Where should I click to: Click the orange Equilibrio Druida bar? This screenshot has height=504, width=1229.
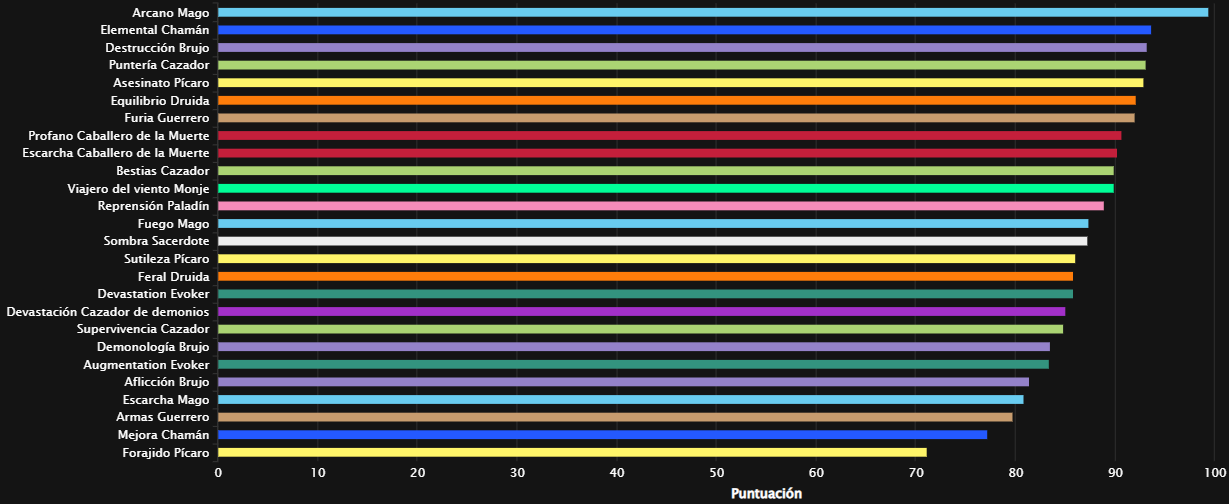tap(676, 100)
